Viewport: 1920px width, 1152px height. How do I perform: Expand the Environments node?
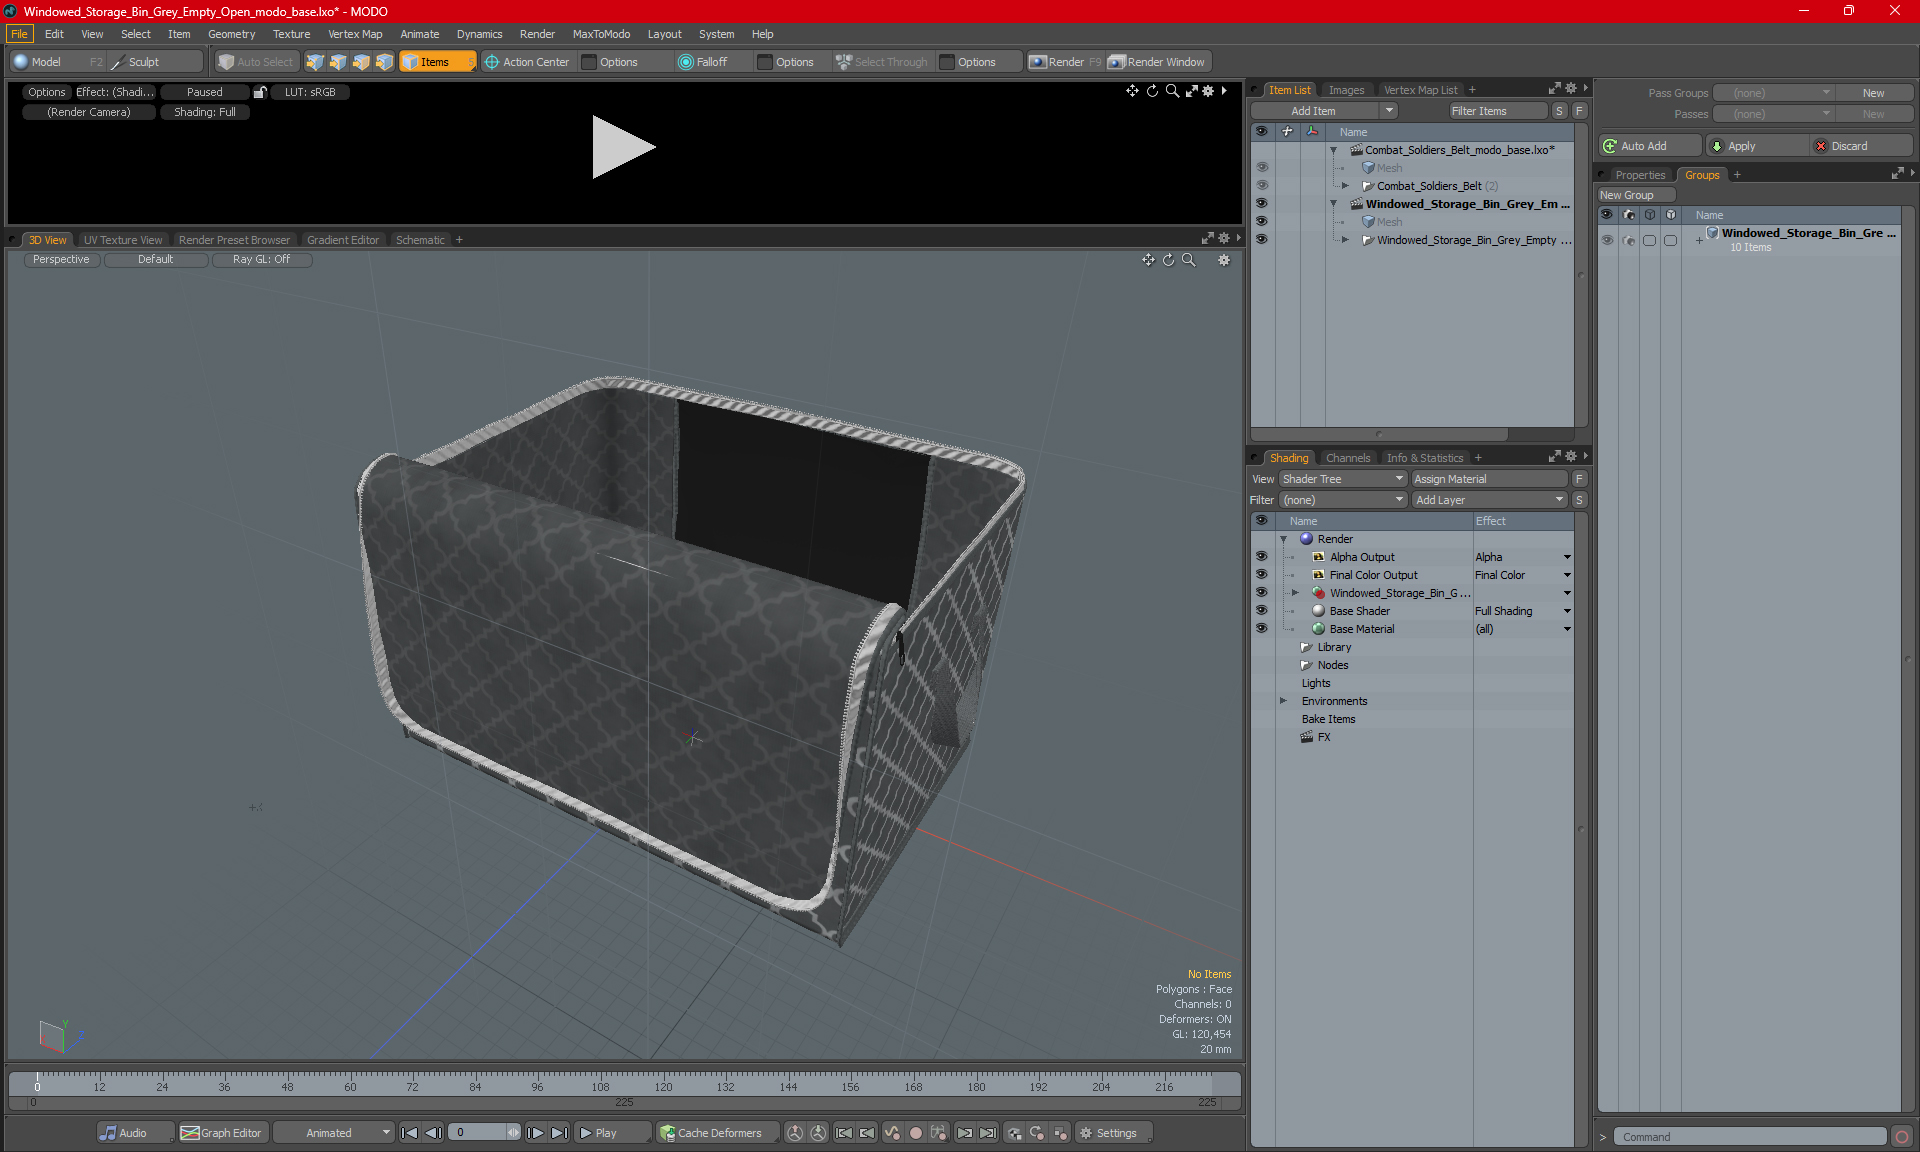pos(1283,701)
